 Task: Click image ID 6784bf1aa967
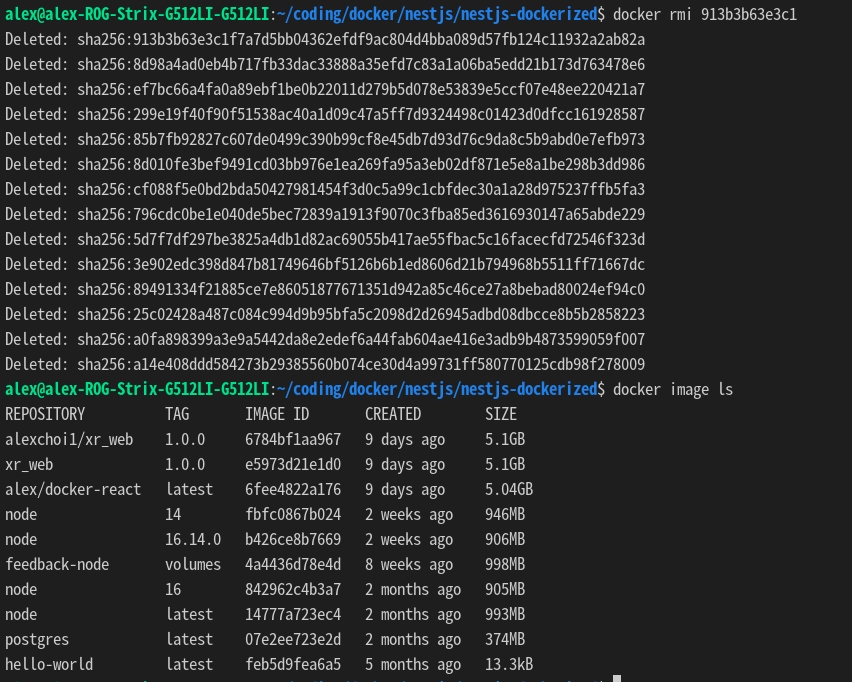pyautogui.click(x=293, y=440)
